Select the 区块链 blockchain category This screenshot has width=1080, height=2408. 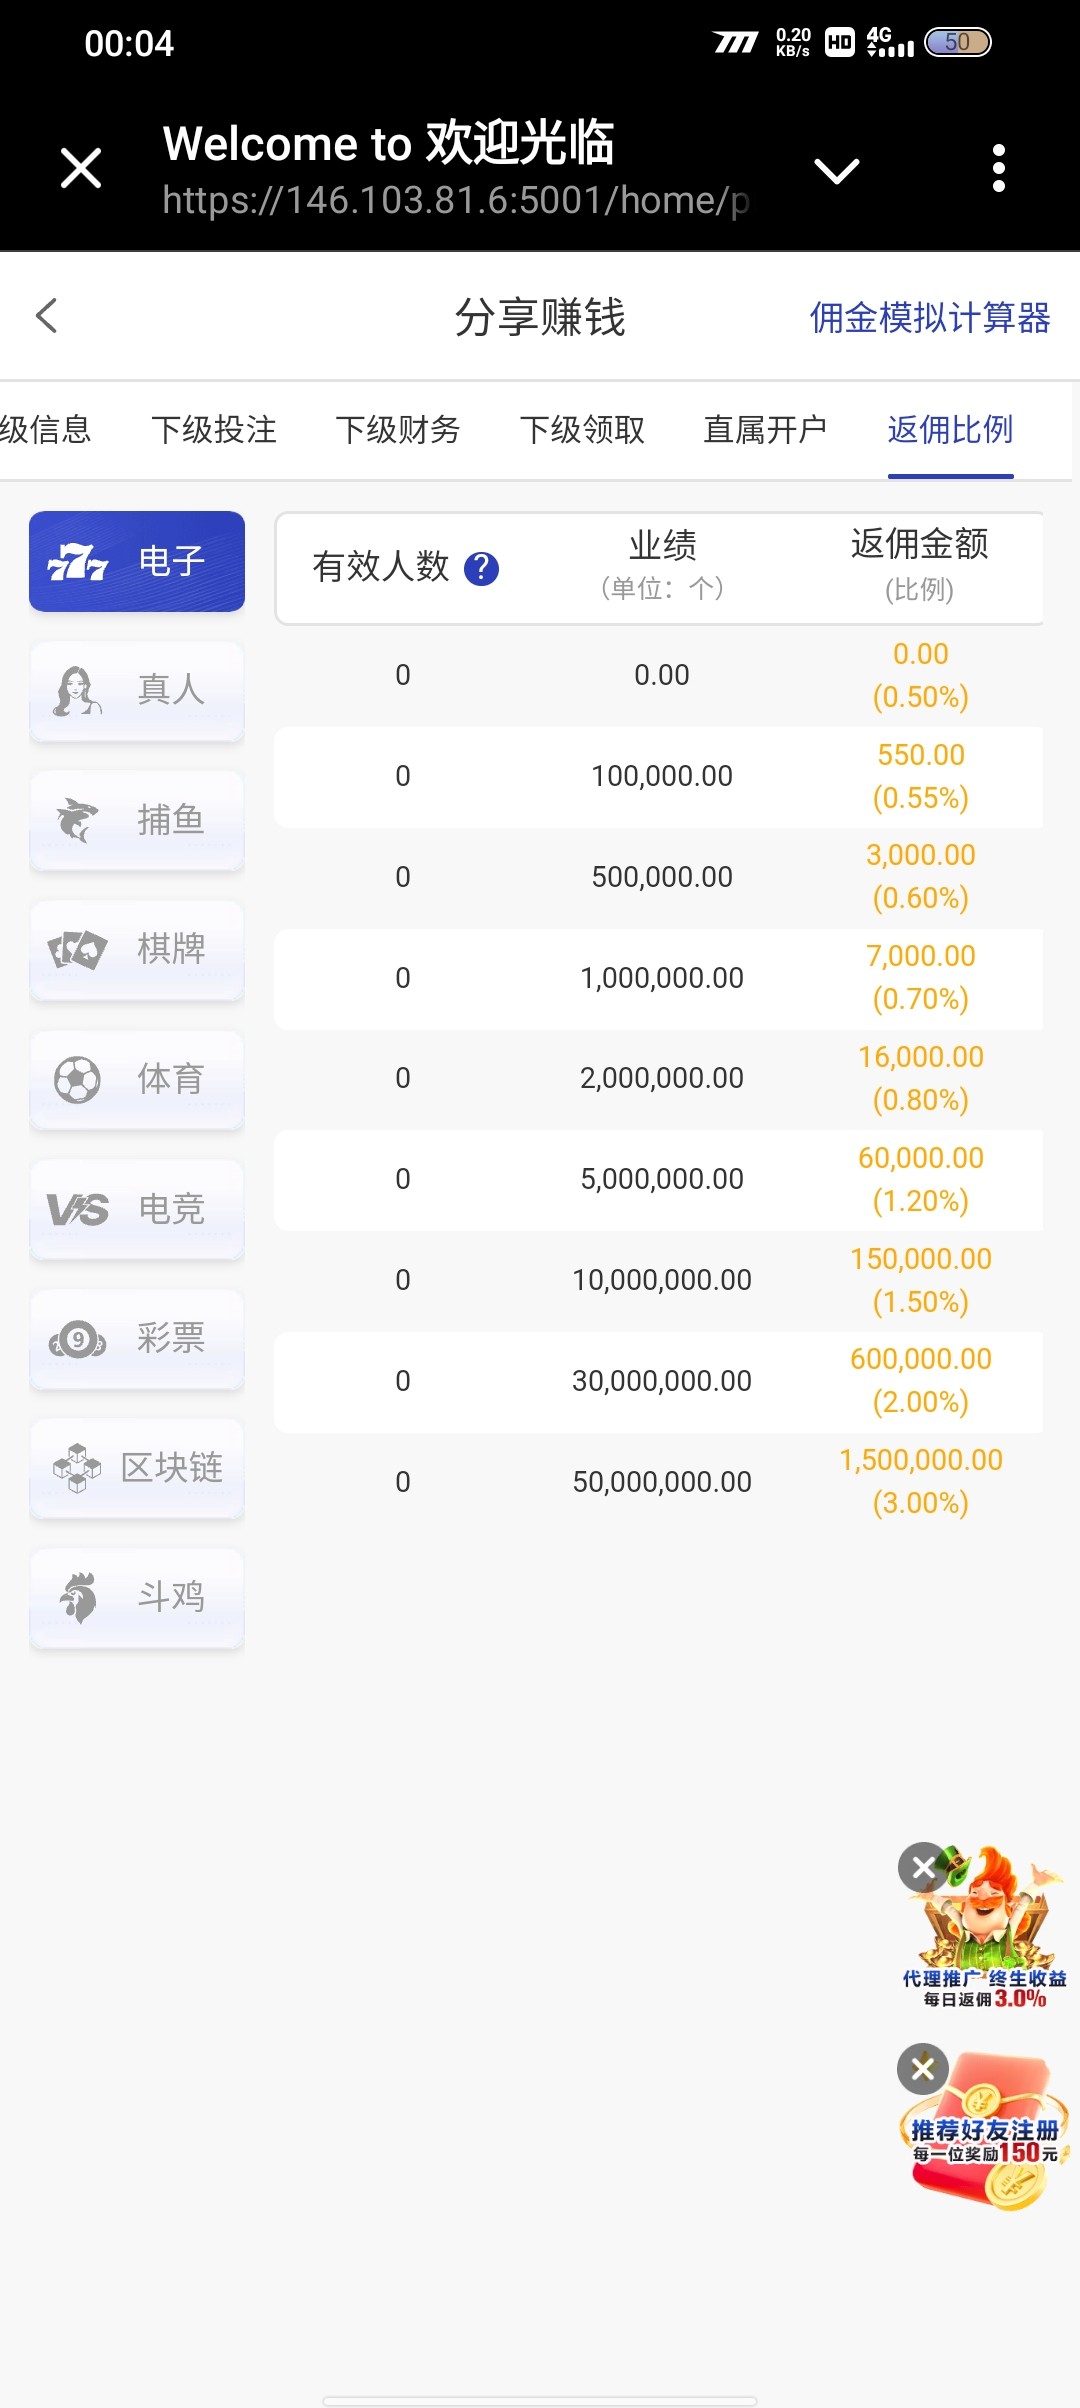point(137,1468)
